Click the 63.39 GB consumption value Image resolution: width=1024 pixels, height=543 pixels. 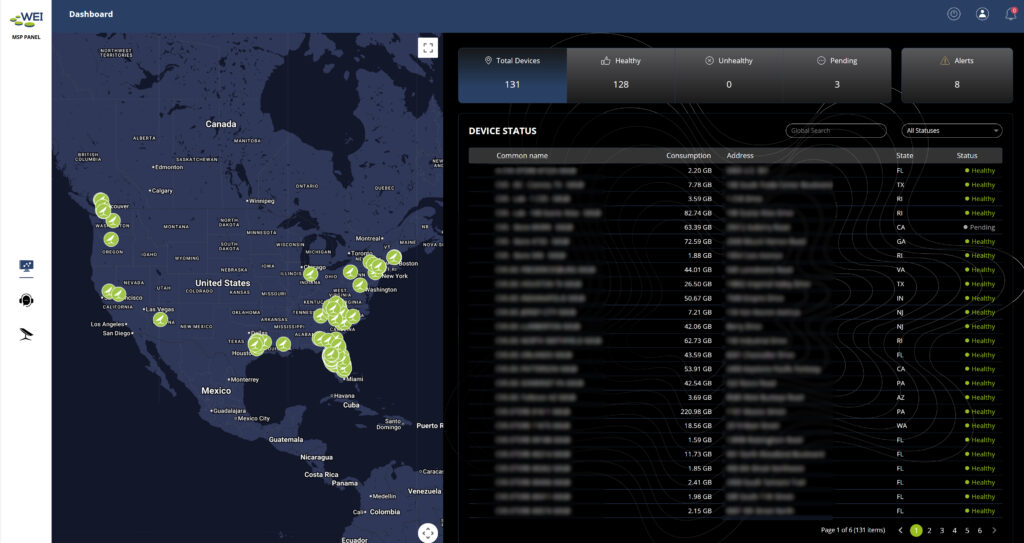pyautogui.click(x=697, y=227)
